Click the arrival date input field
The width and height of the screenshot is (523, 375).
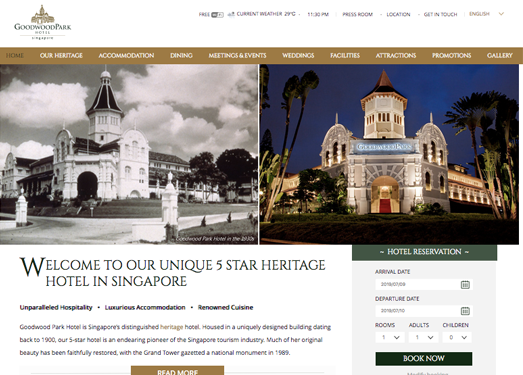point(424,285)
